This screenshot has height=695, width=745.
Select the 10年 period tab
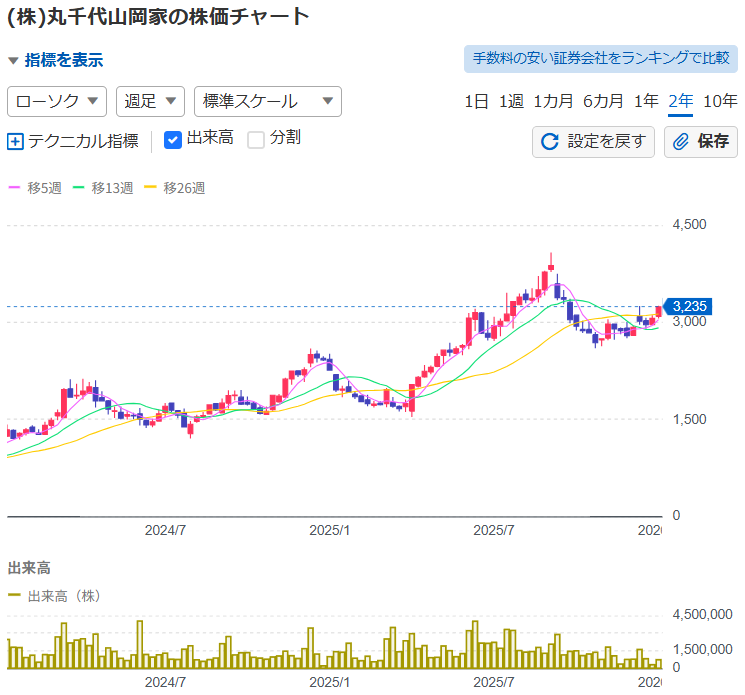coord(720,101)
